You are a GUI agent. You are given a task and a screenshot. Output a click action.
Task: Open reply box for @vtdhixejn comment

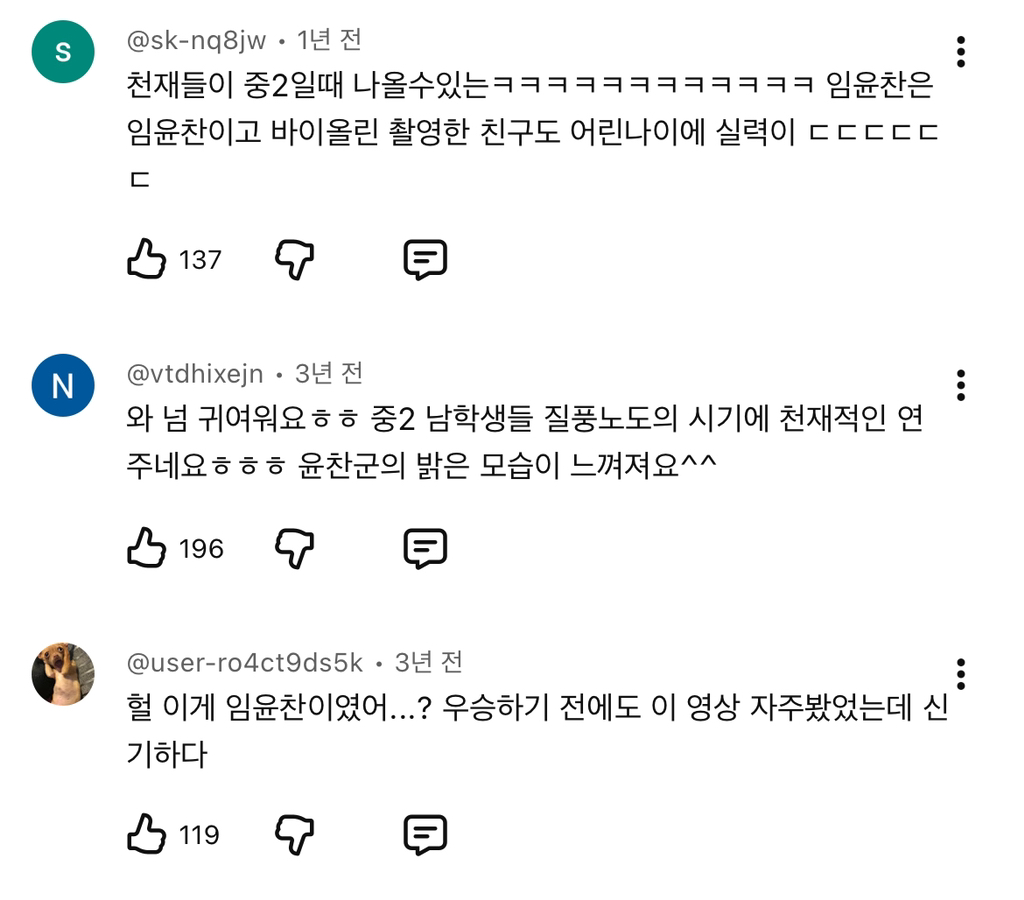pyautogui.click(x=424, y=548)
